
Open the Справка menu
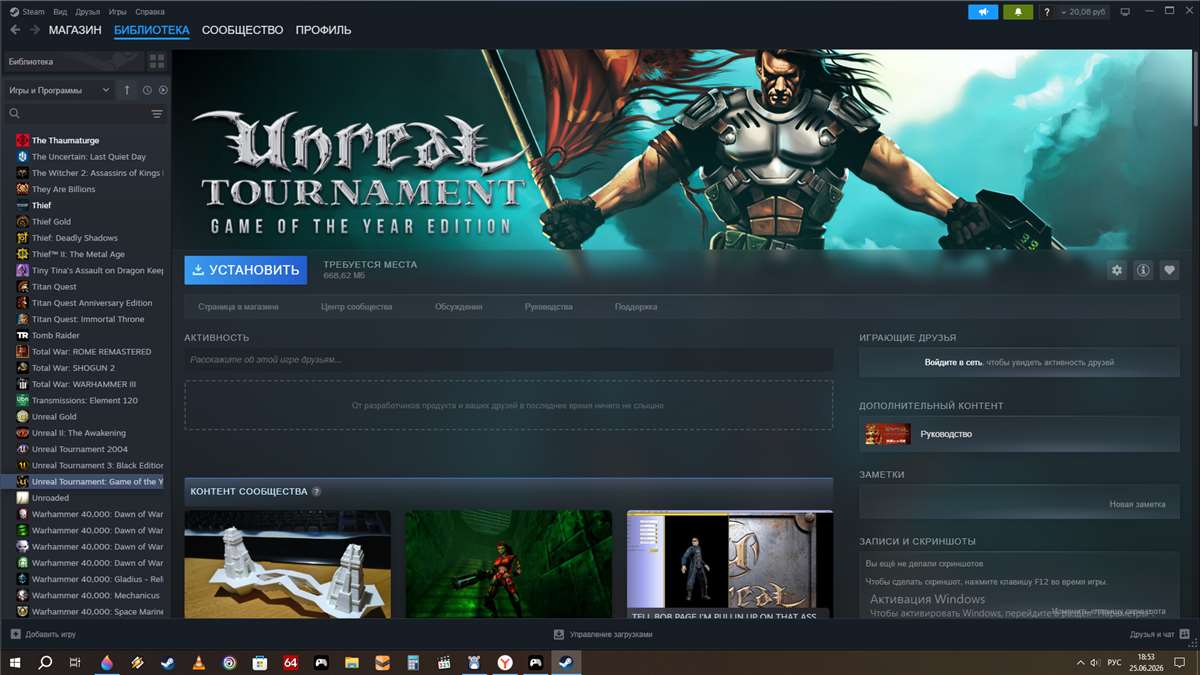coord(149,12)
